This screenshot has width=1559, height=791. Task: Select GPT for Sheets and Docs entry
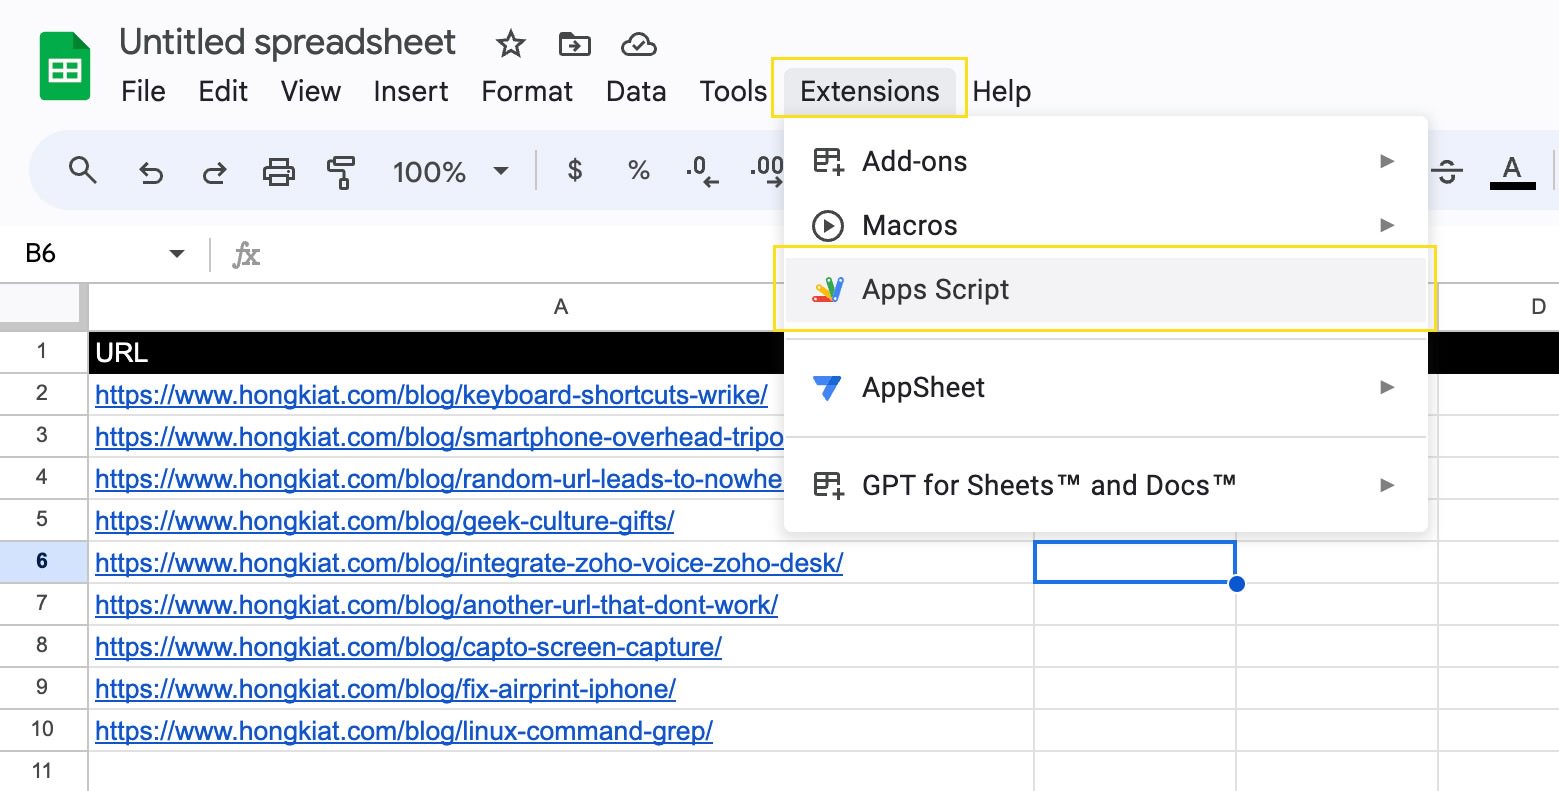click(x=1106, y=485)
